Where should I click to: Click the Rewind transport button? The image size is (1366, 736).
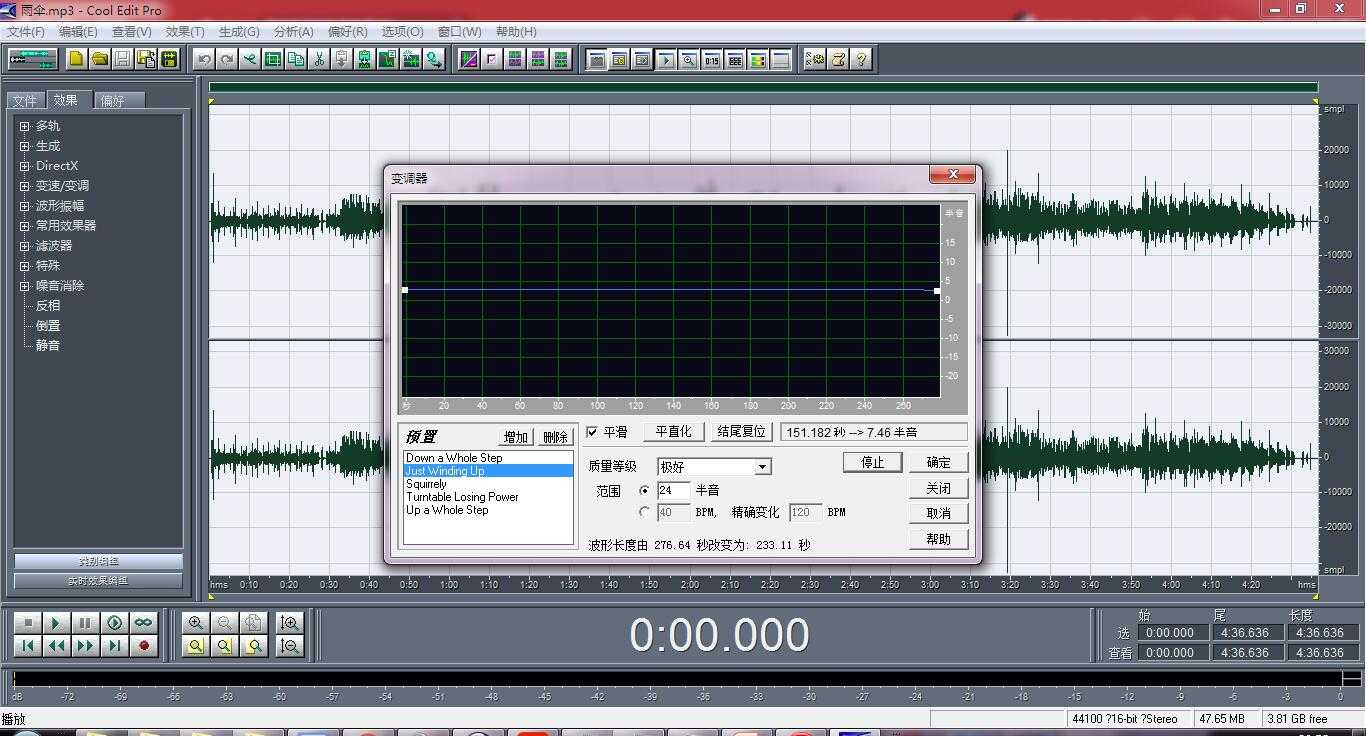(x=56, y=646)
